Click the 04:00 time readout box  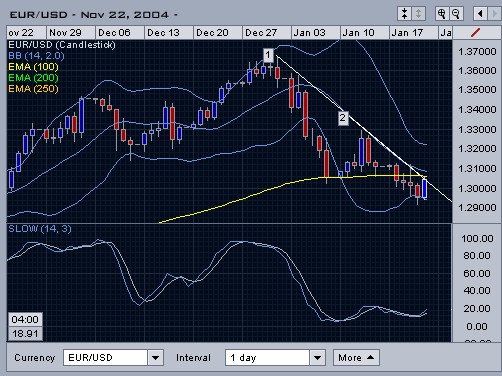(x=25, y=320)
